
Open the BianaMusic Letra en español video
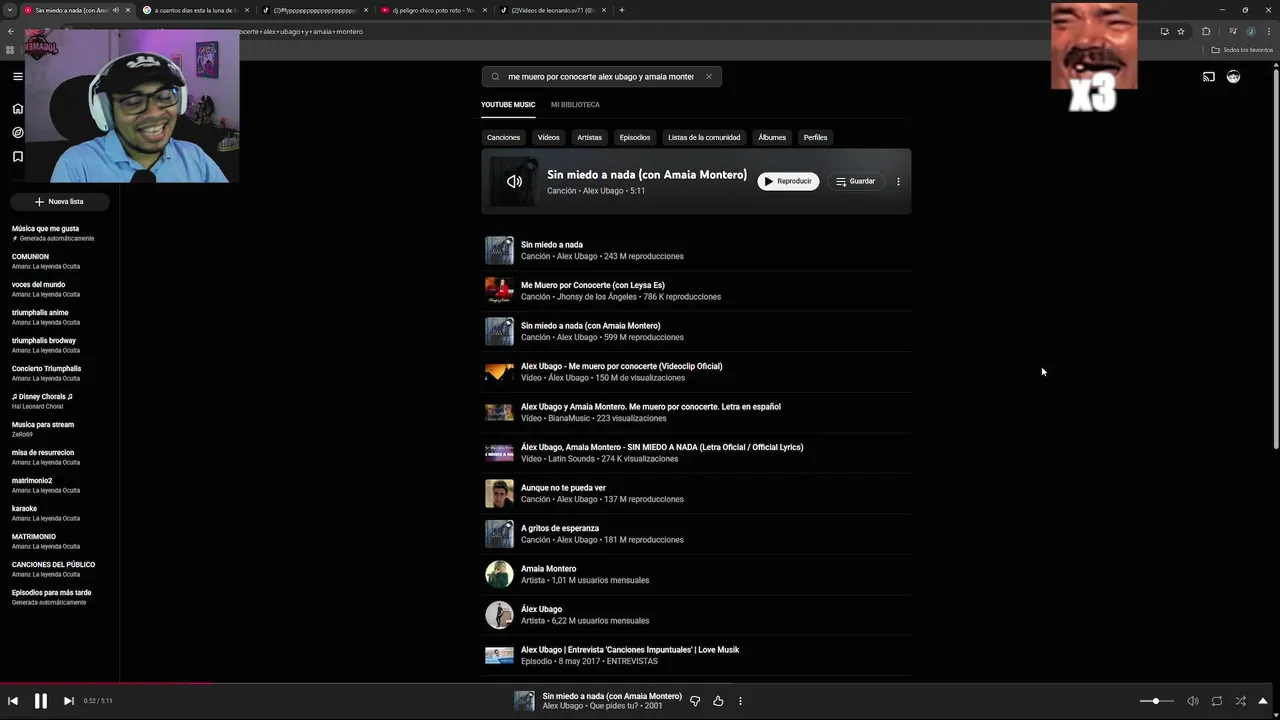point(697,412)
